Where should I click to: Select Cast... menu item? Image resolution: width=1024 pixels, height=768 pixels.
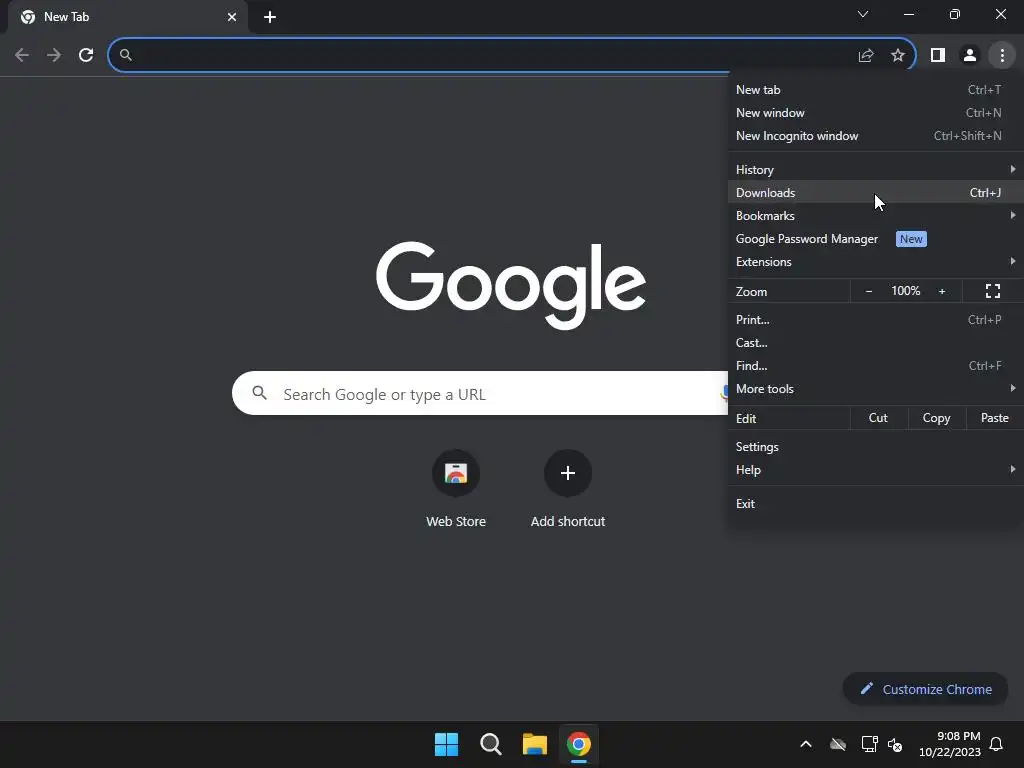(x=875, y=343)
